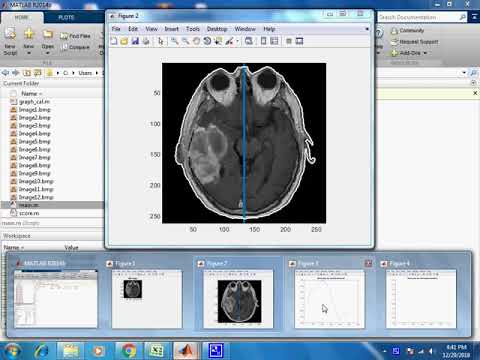This screenshot has height=360, width=480.
Task: Select Image4.bmp in Current Folder
Action: 35,134
